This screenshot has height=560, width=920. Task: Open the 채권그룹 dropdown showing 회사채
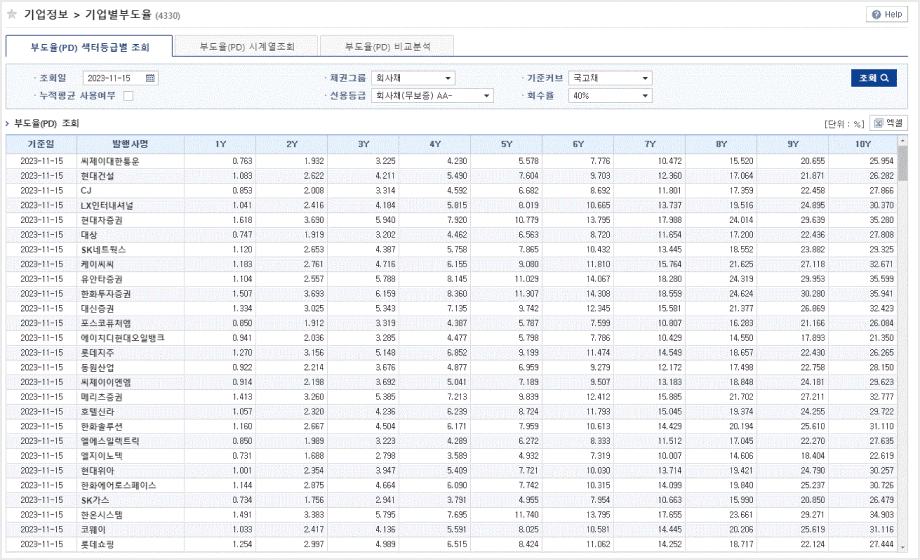(413, 78)
